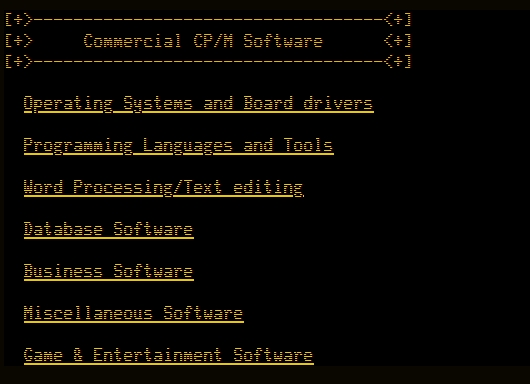This screenshot has height=384, width=530.
Task: Open Game & Entertainment Software link
Action: point(169,356)
